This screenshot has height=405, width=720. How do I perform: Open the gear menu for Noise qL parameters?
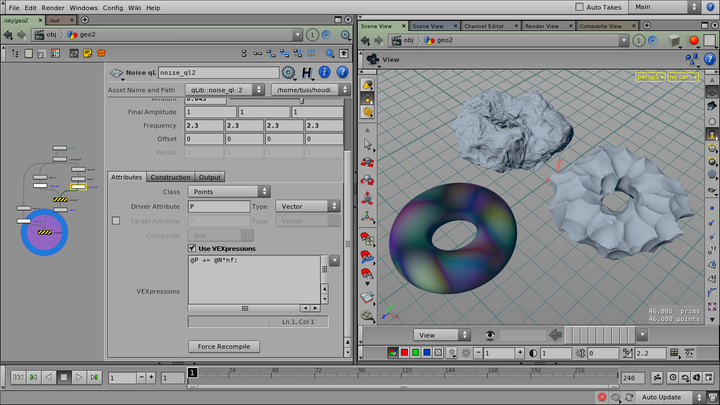click(x=289, y=73)
